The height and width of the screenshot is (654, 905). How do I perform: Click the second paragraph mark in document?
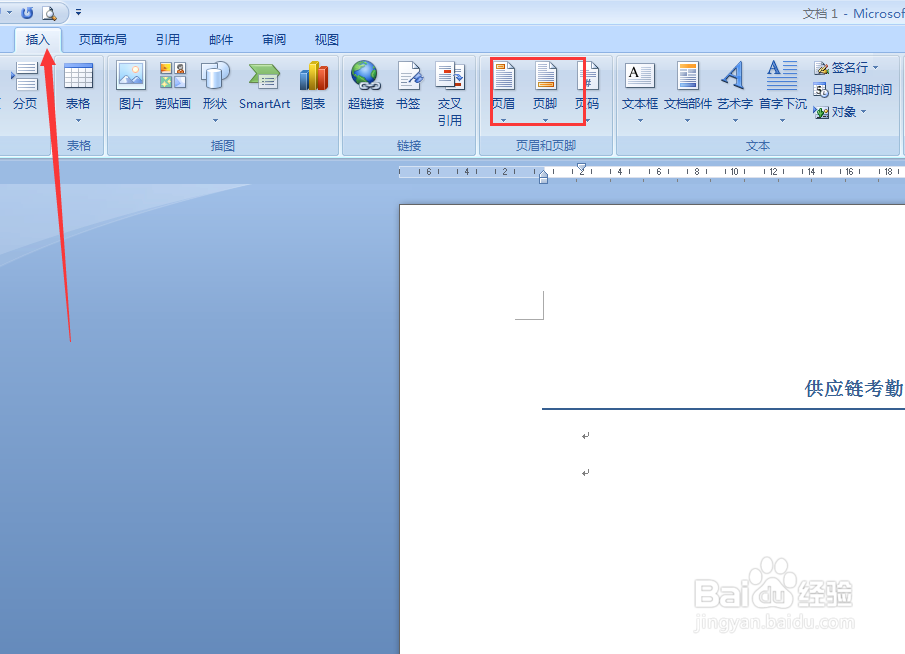pyautogui.click(x=586, y=473)
